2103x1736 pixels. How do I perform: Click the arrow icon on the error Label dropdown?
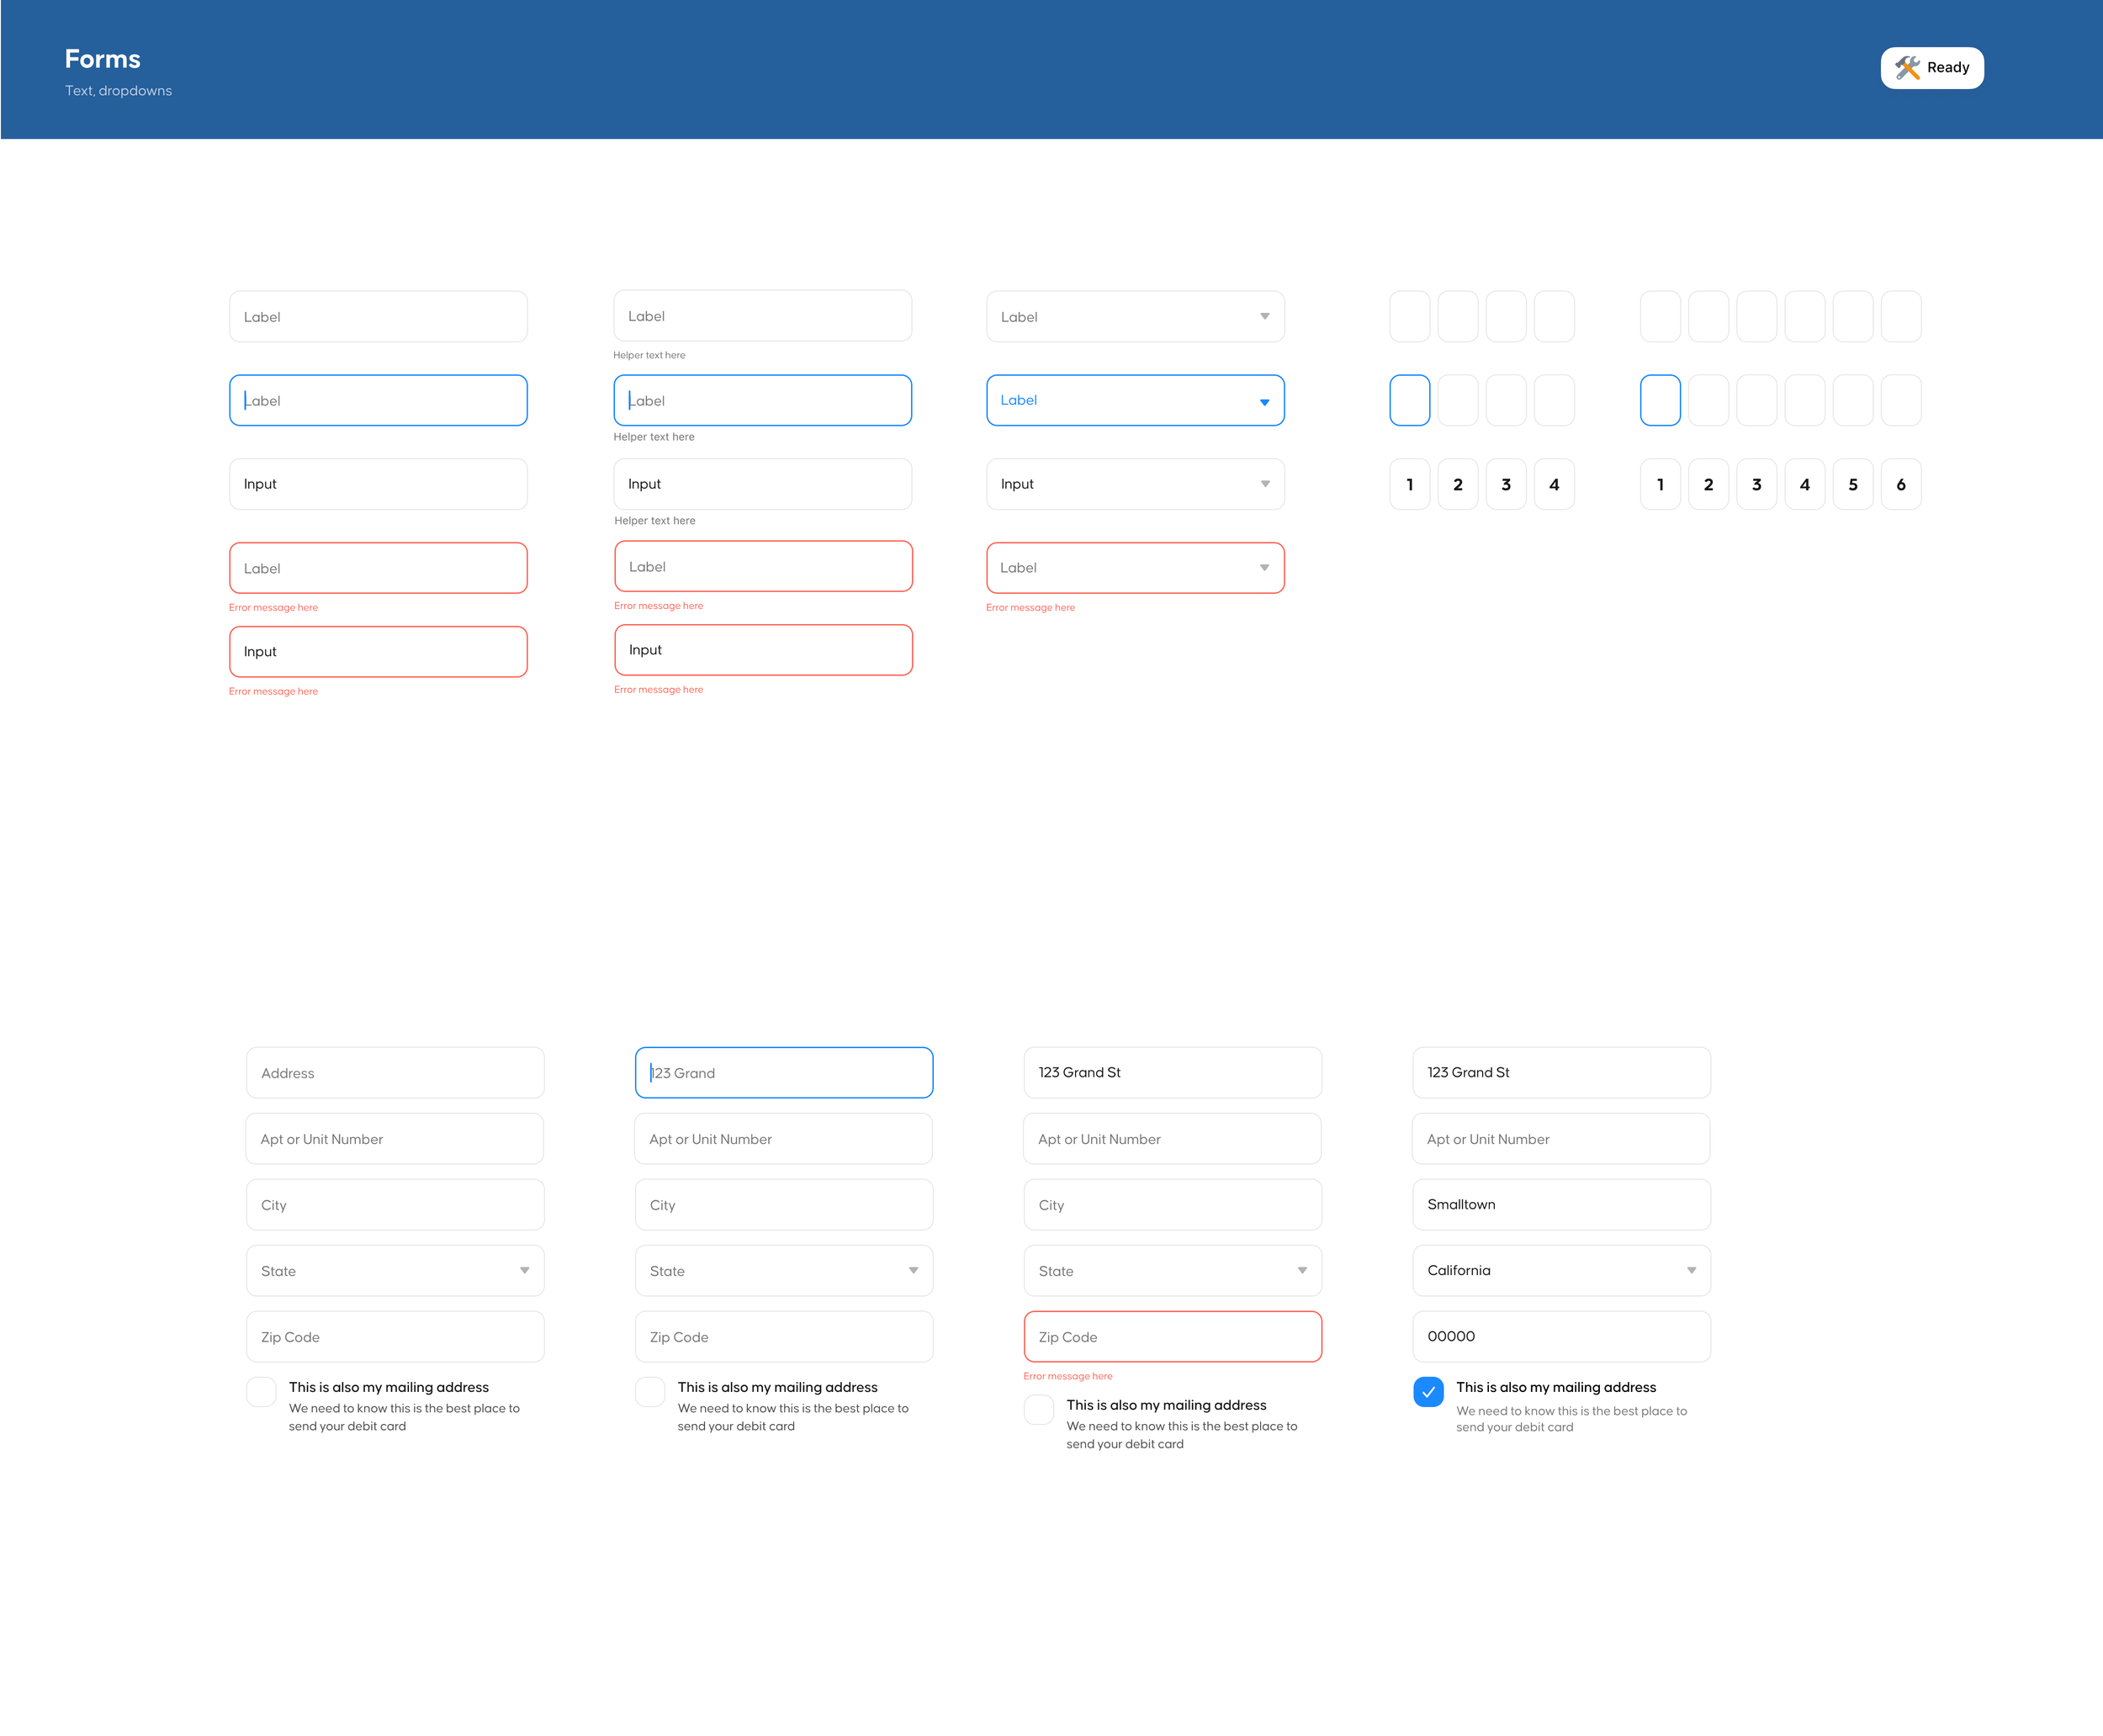coord(1264,568)
